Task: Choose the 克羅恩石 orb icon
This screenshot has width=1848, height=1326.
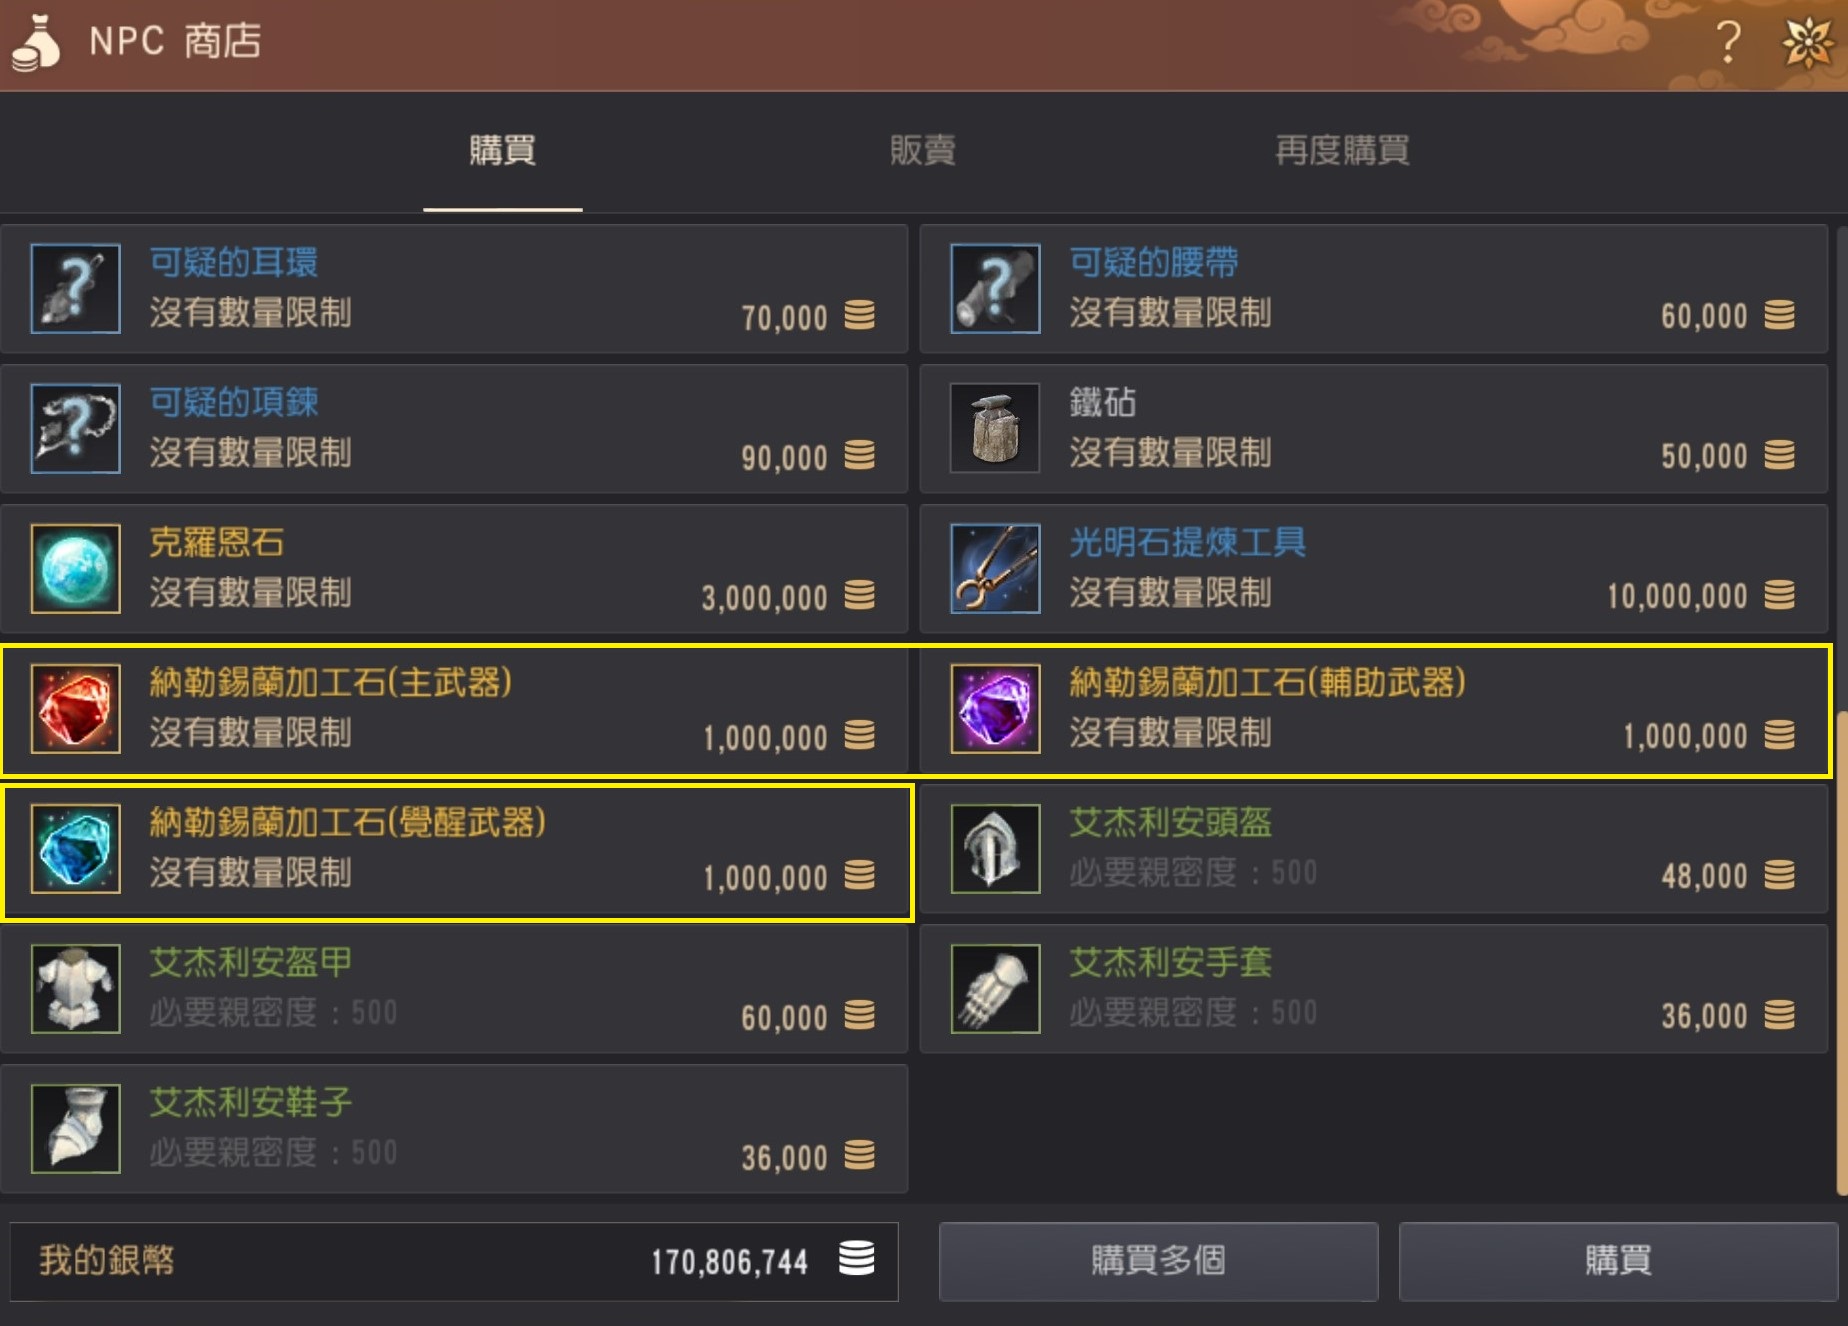Action: click(x=76, y=569)
